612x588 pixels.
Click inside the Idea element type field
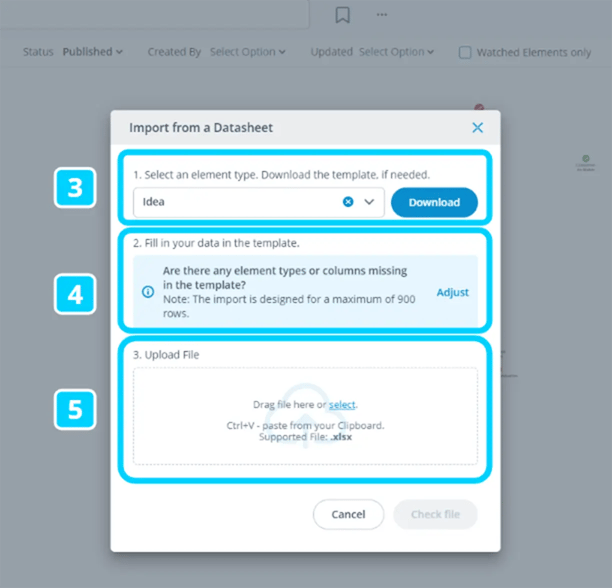235,202
